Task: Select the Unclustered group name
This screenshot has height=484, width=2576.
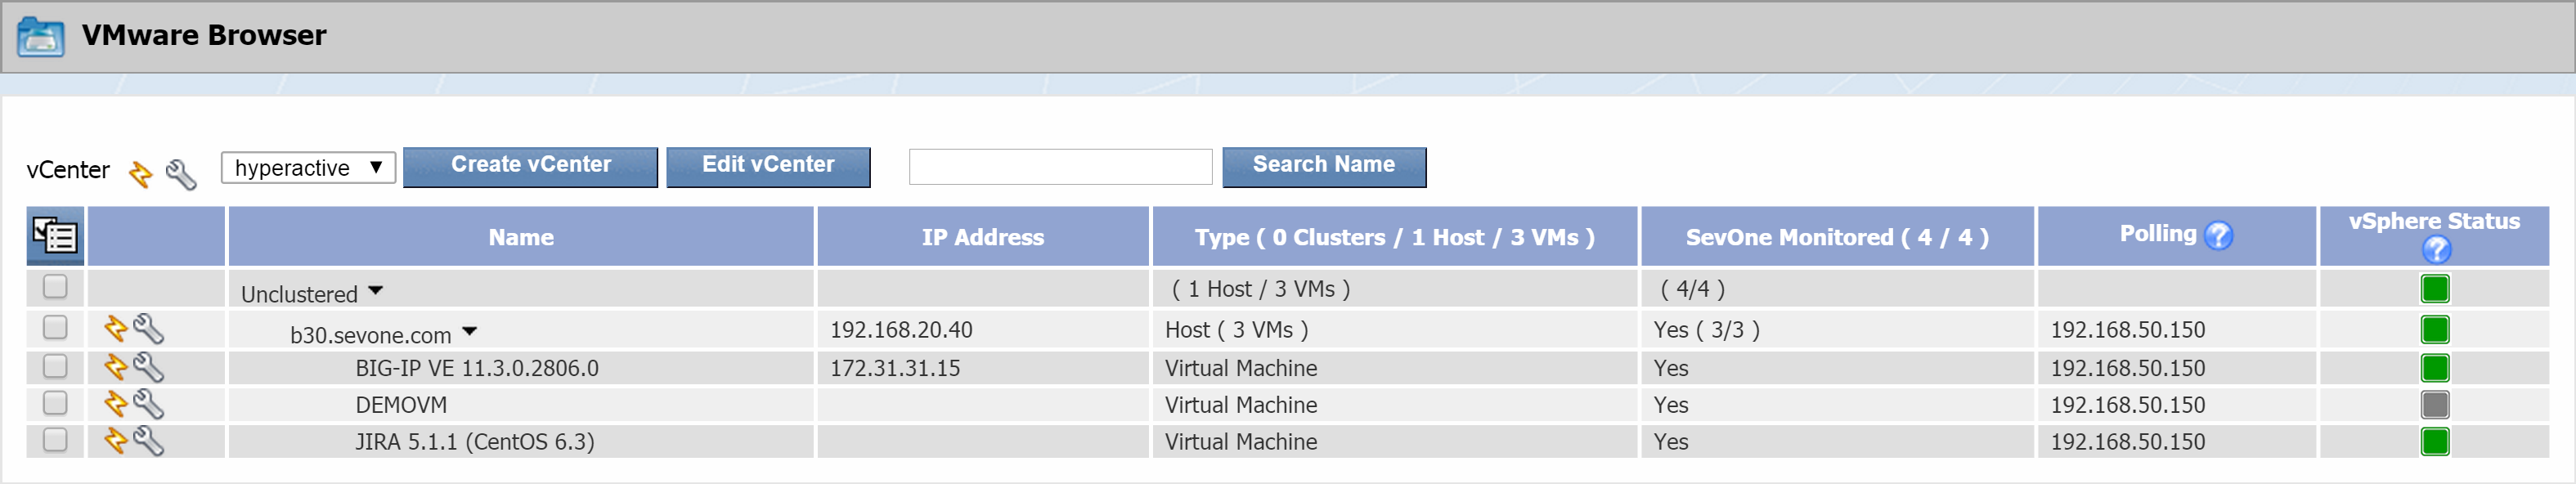Action: point(299,295)
